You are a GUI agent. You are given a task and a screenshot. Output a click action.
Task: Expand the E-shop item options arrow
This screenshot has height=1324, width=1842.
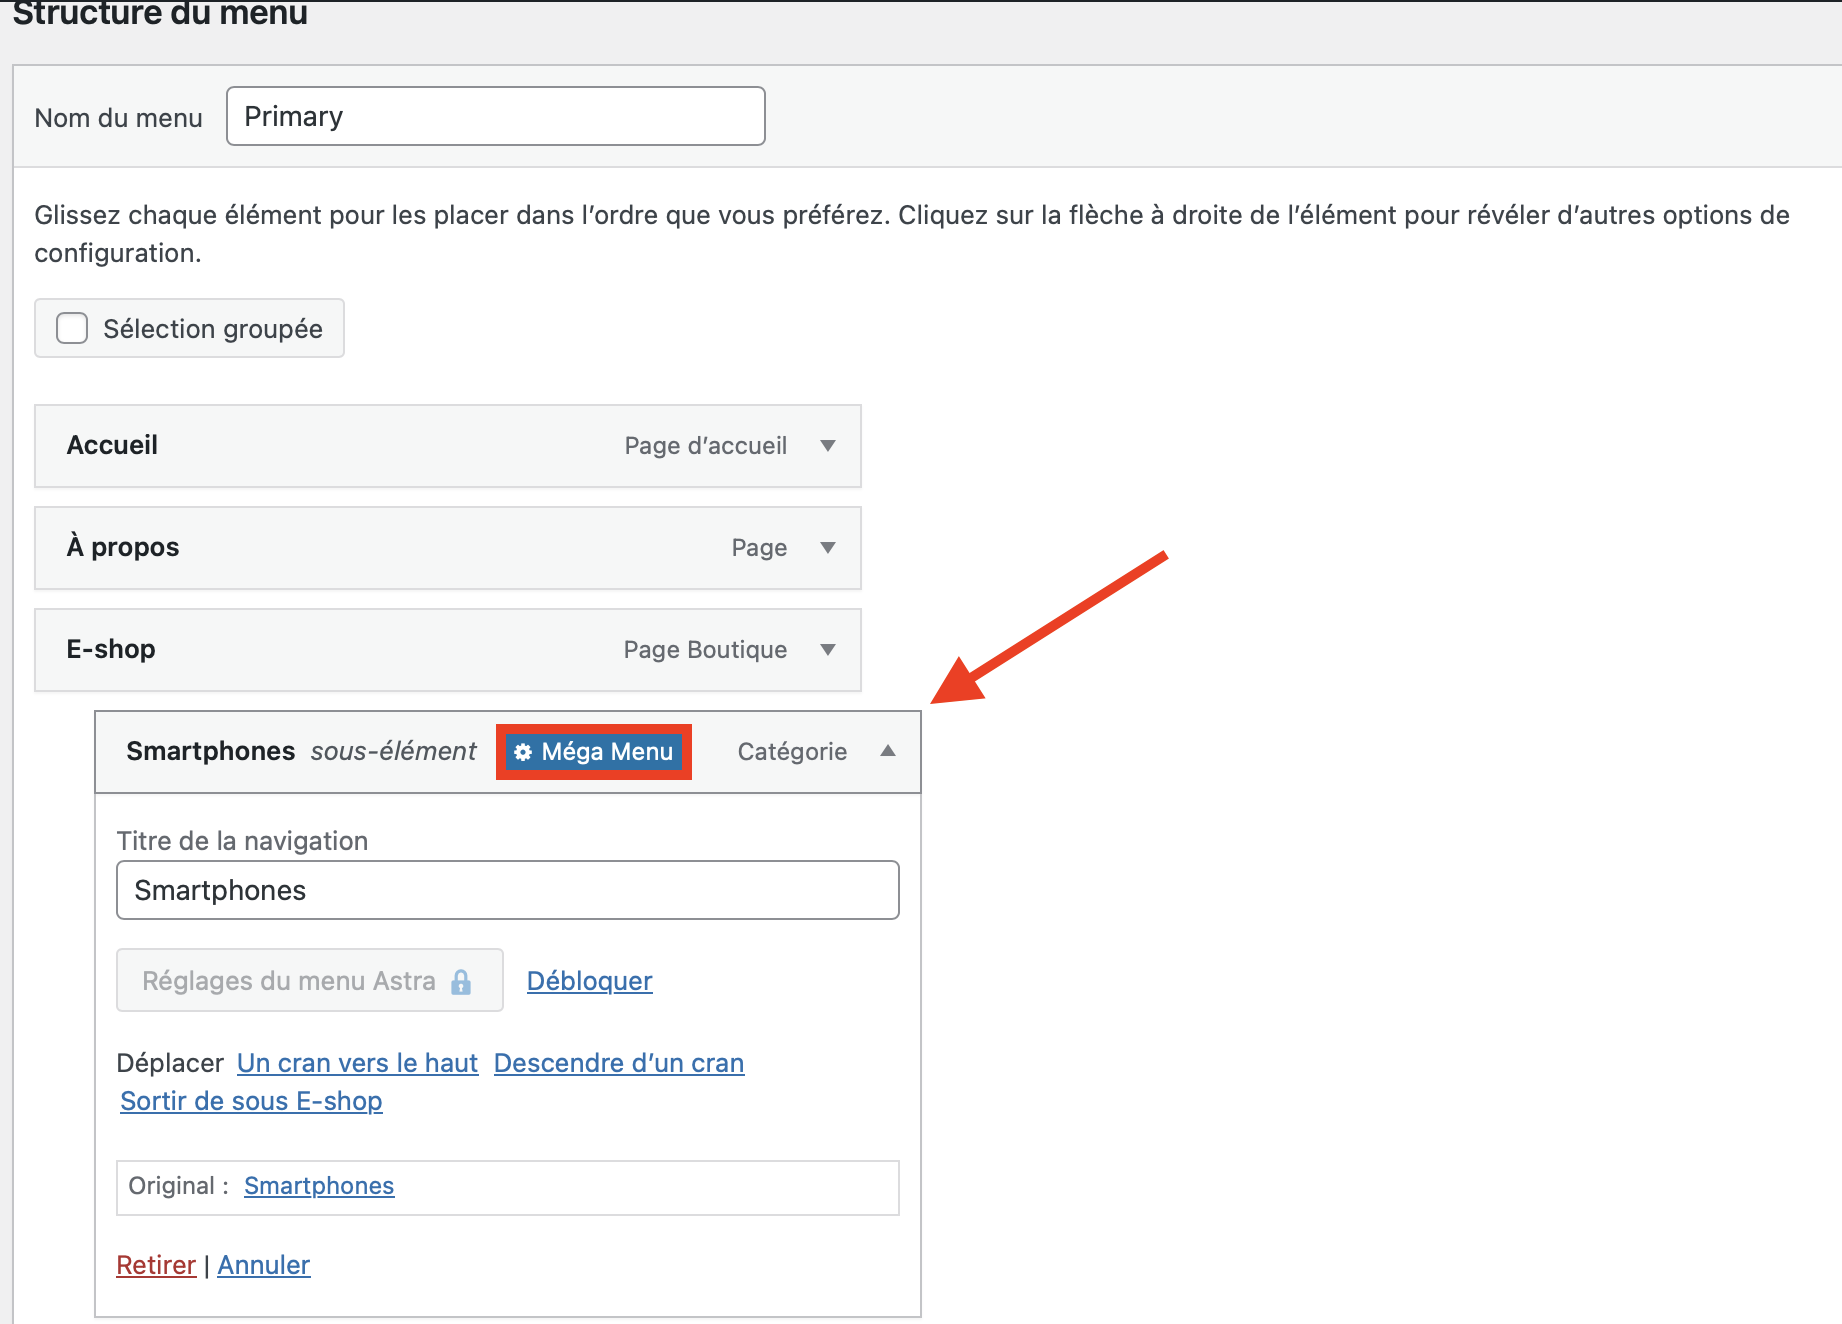827,650
